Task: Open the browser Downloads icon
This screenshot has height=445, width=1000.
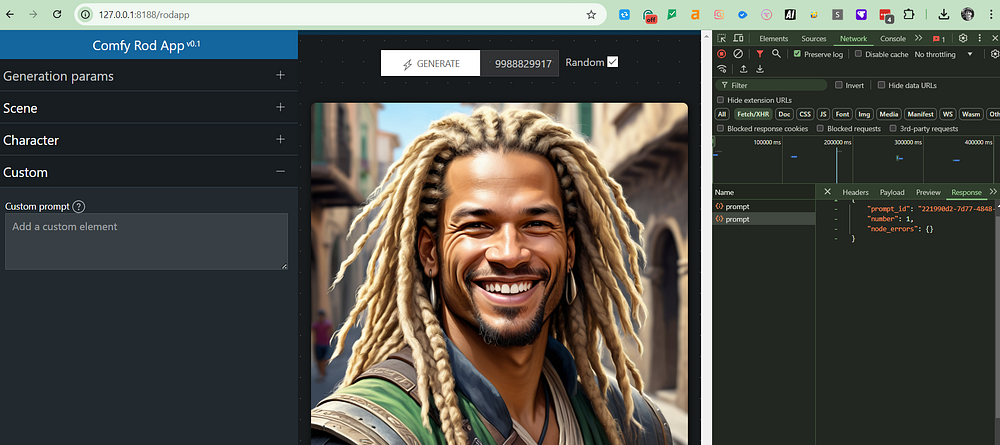Action: point(945,14)
